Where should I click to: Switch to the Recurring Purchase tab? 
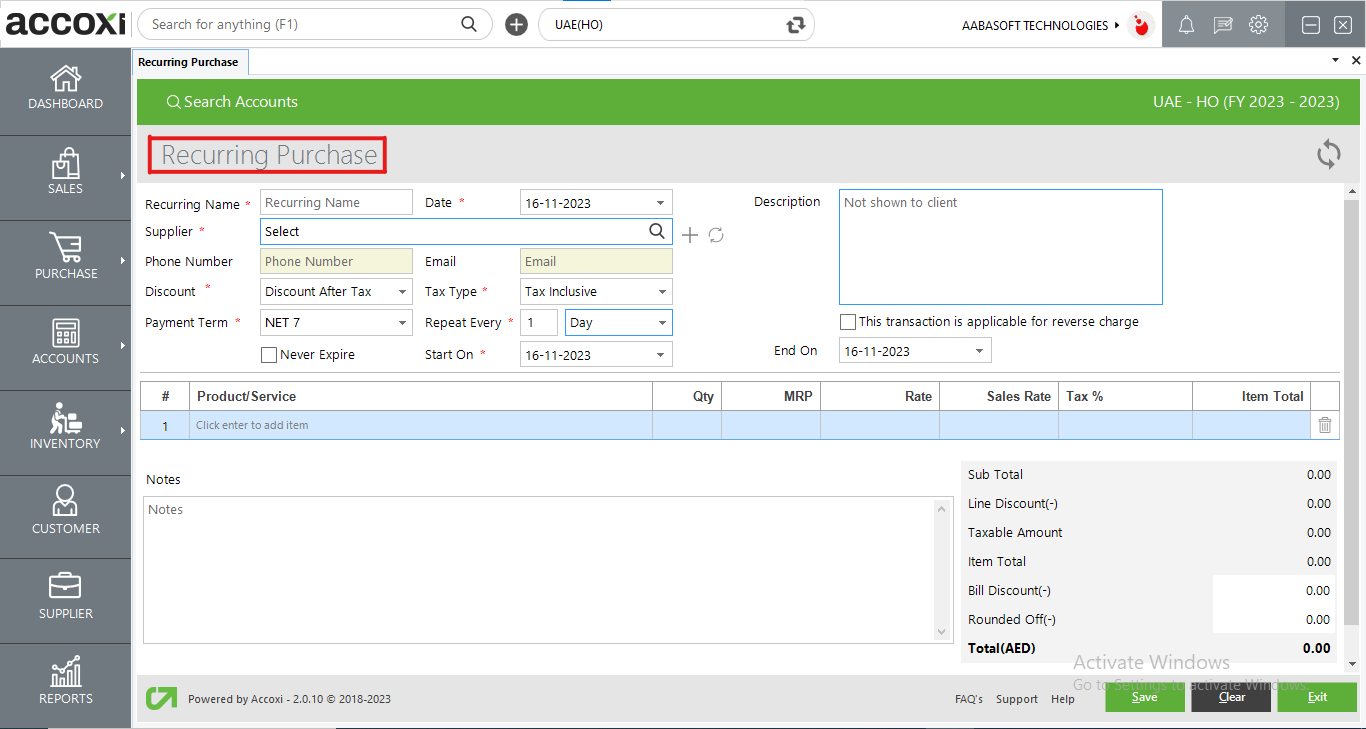coord(190,61)
